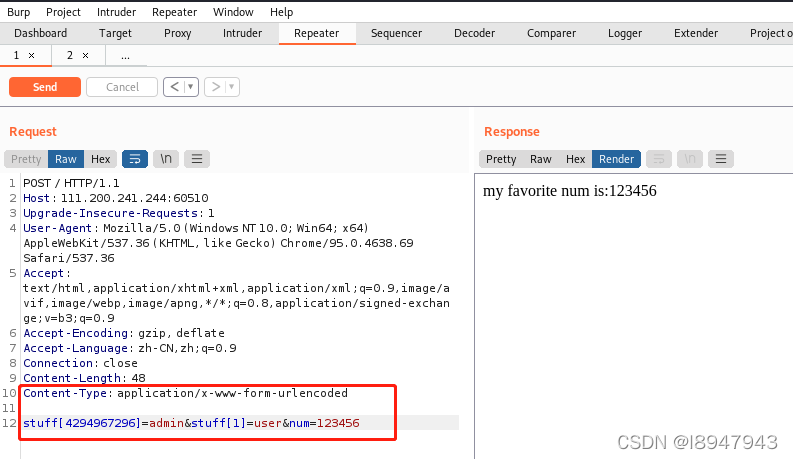Add new Repeater tab with ellipsis
This screenshot has width=793, height=459.
click(x=125, y=56)
